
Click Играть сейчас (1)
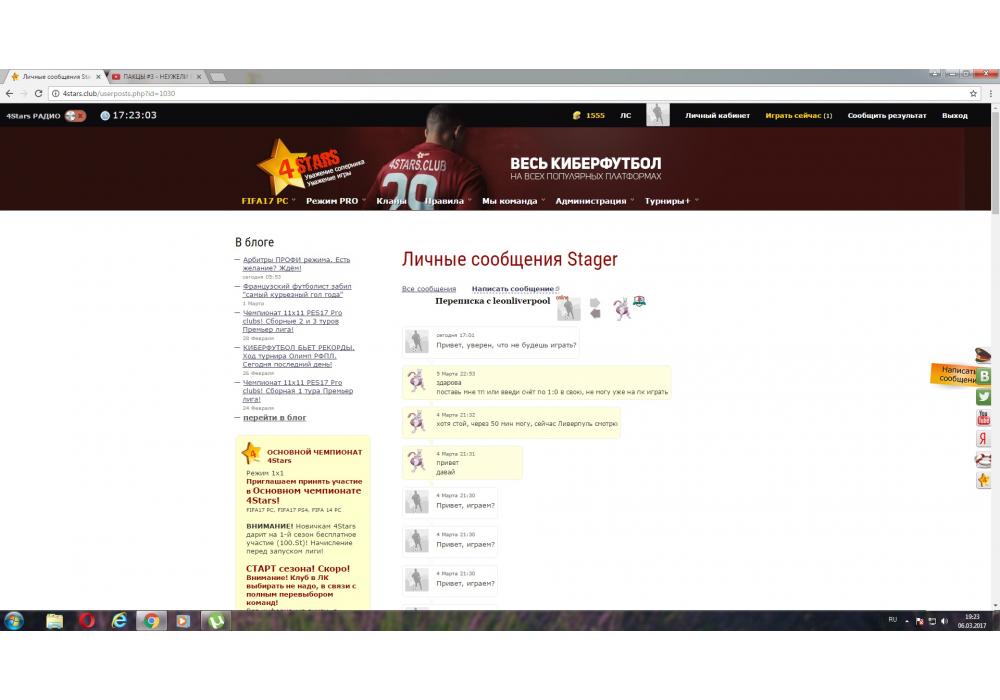pos(798,115)
